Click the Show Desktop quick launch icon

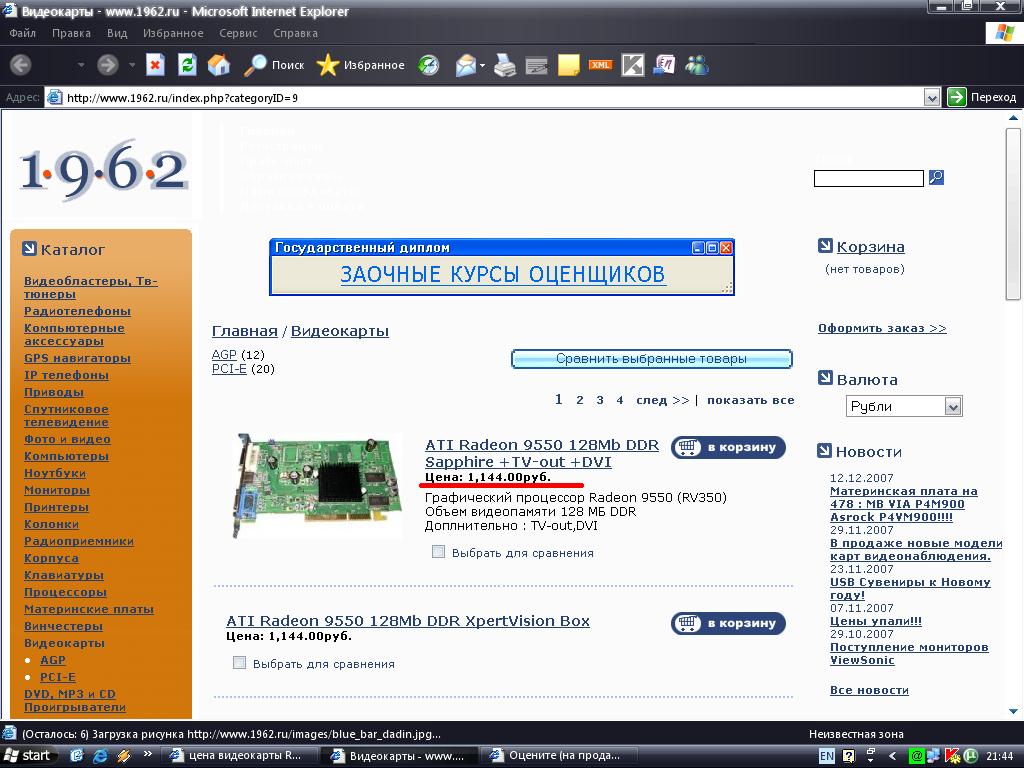tap(76, 756)
